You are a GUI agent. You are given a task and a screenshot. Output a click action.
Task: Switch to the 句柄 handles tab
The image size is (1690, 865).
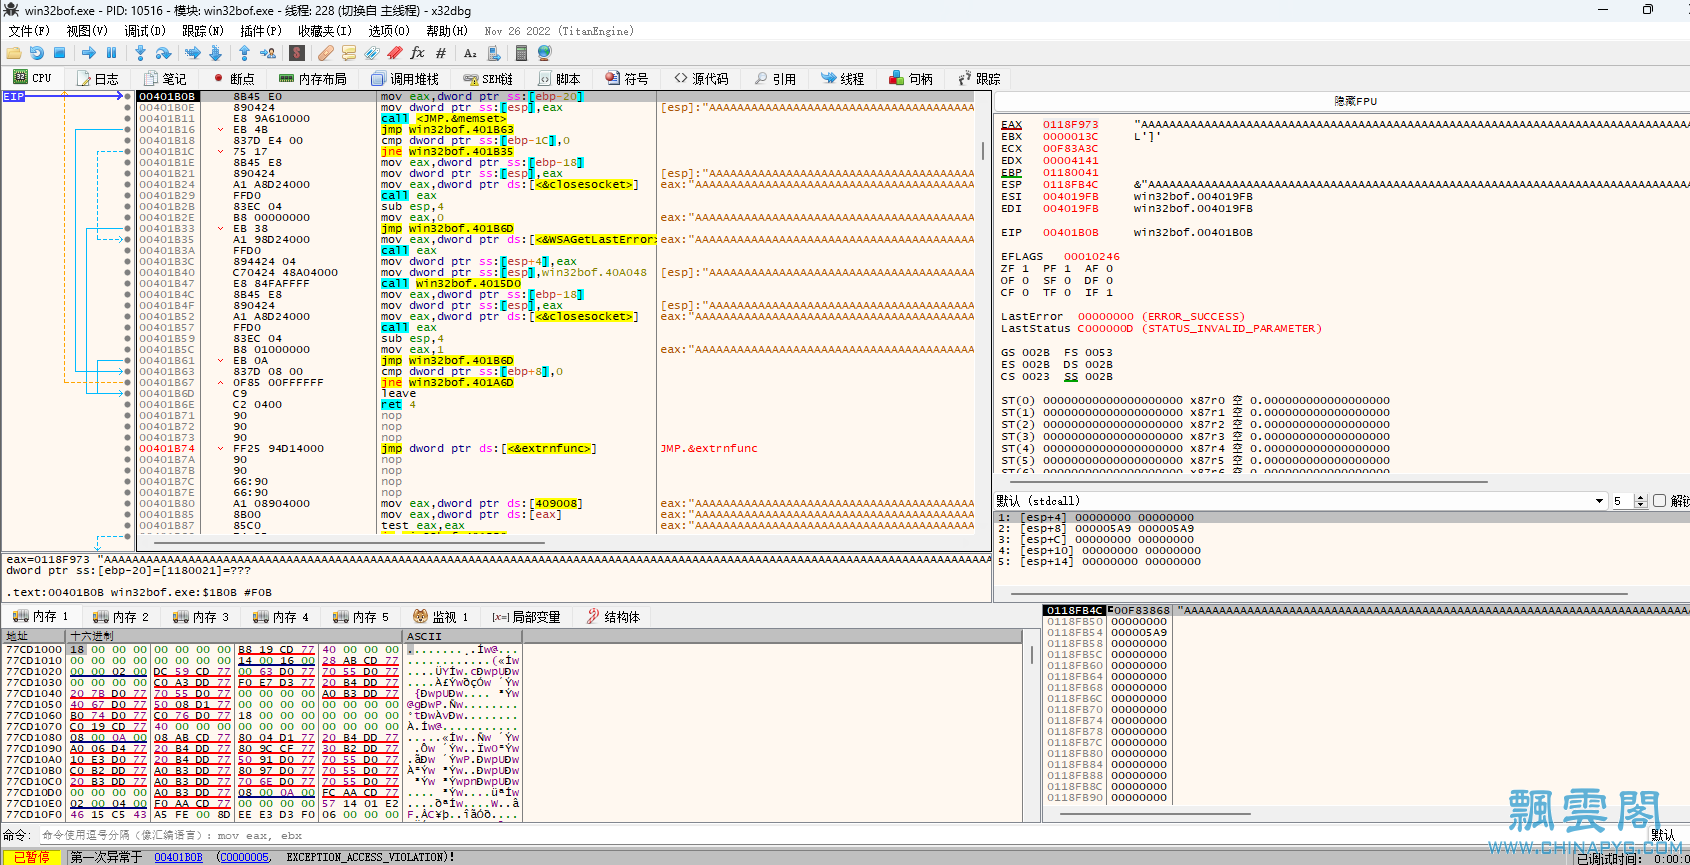click(911, 78)
